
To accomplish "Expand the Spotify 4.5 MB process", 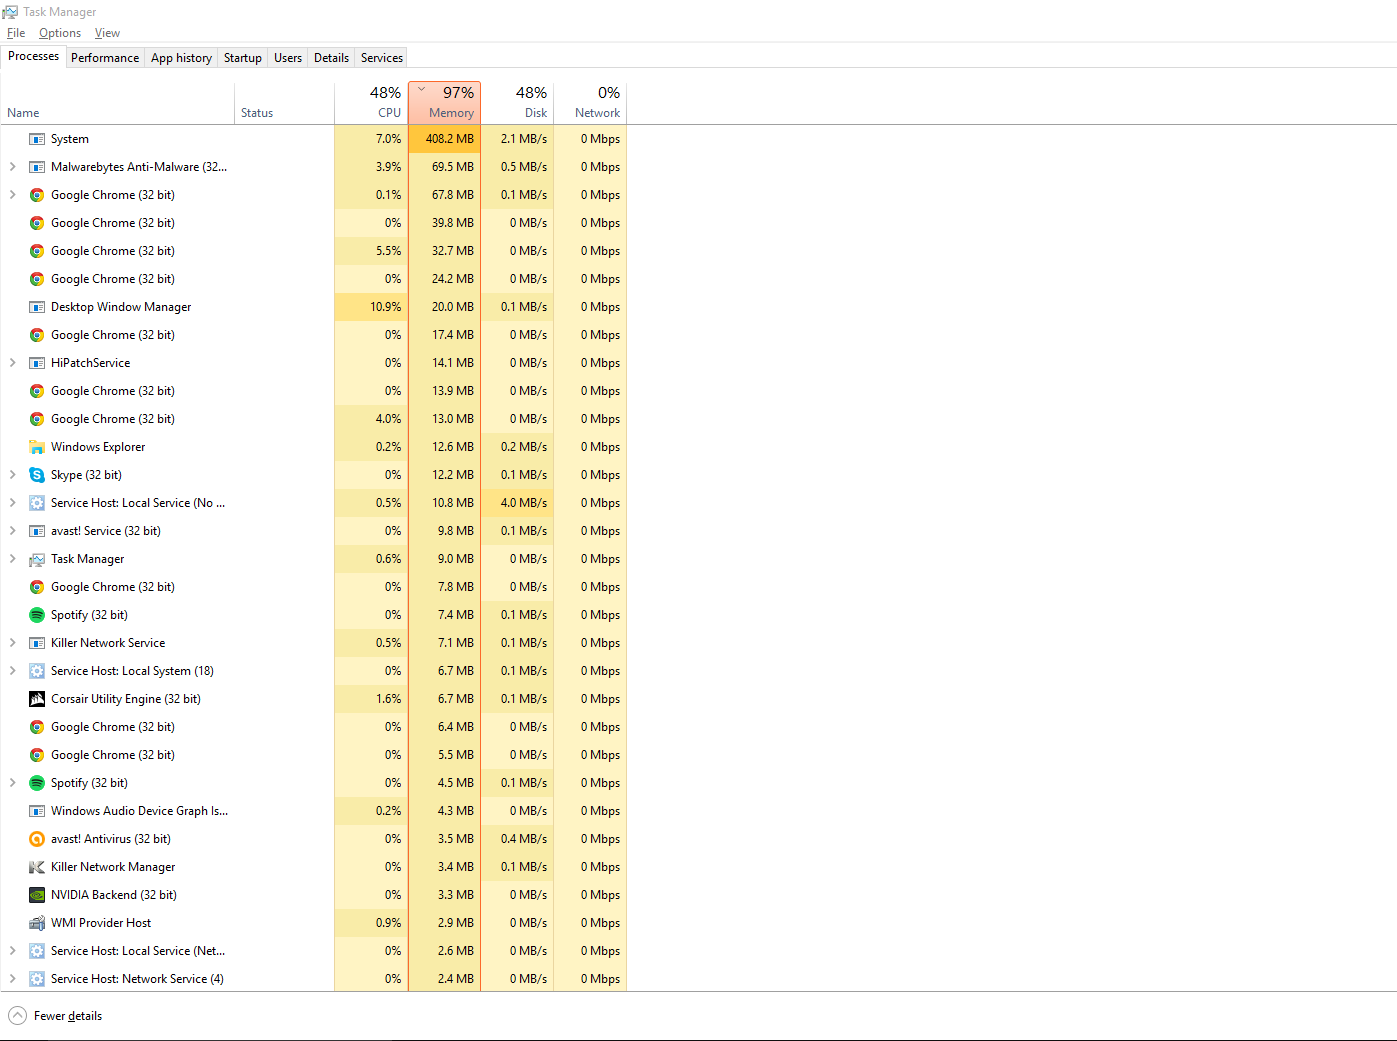I will pyautogui.click(x=12, y=783).
